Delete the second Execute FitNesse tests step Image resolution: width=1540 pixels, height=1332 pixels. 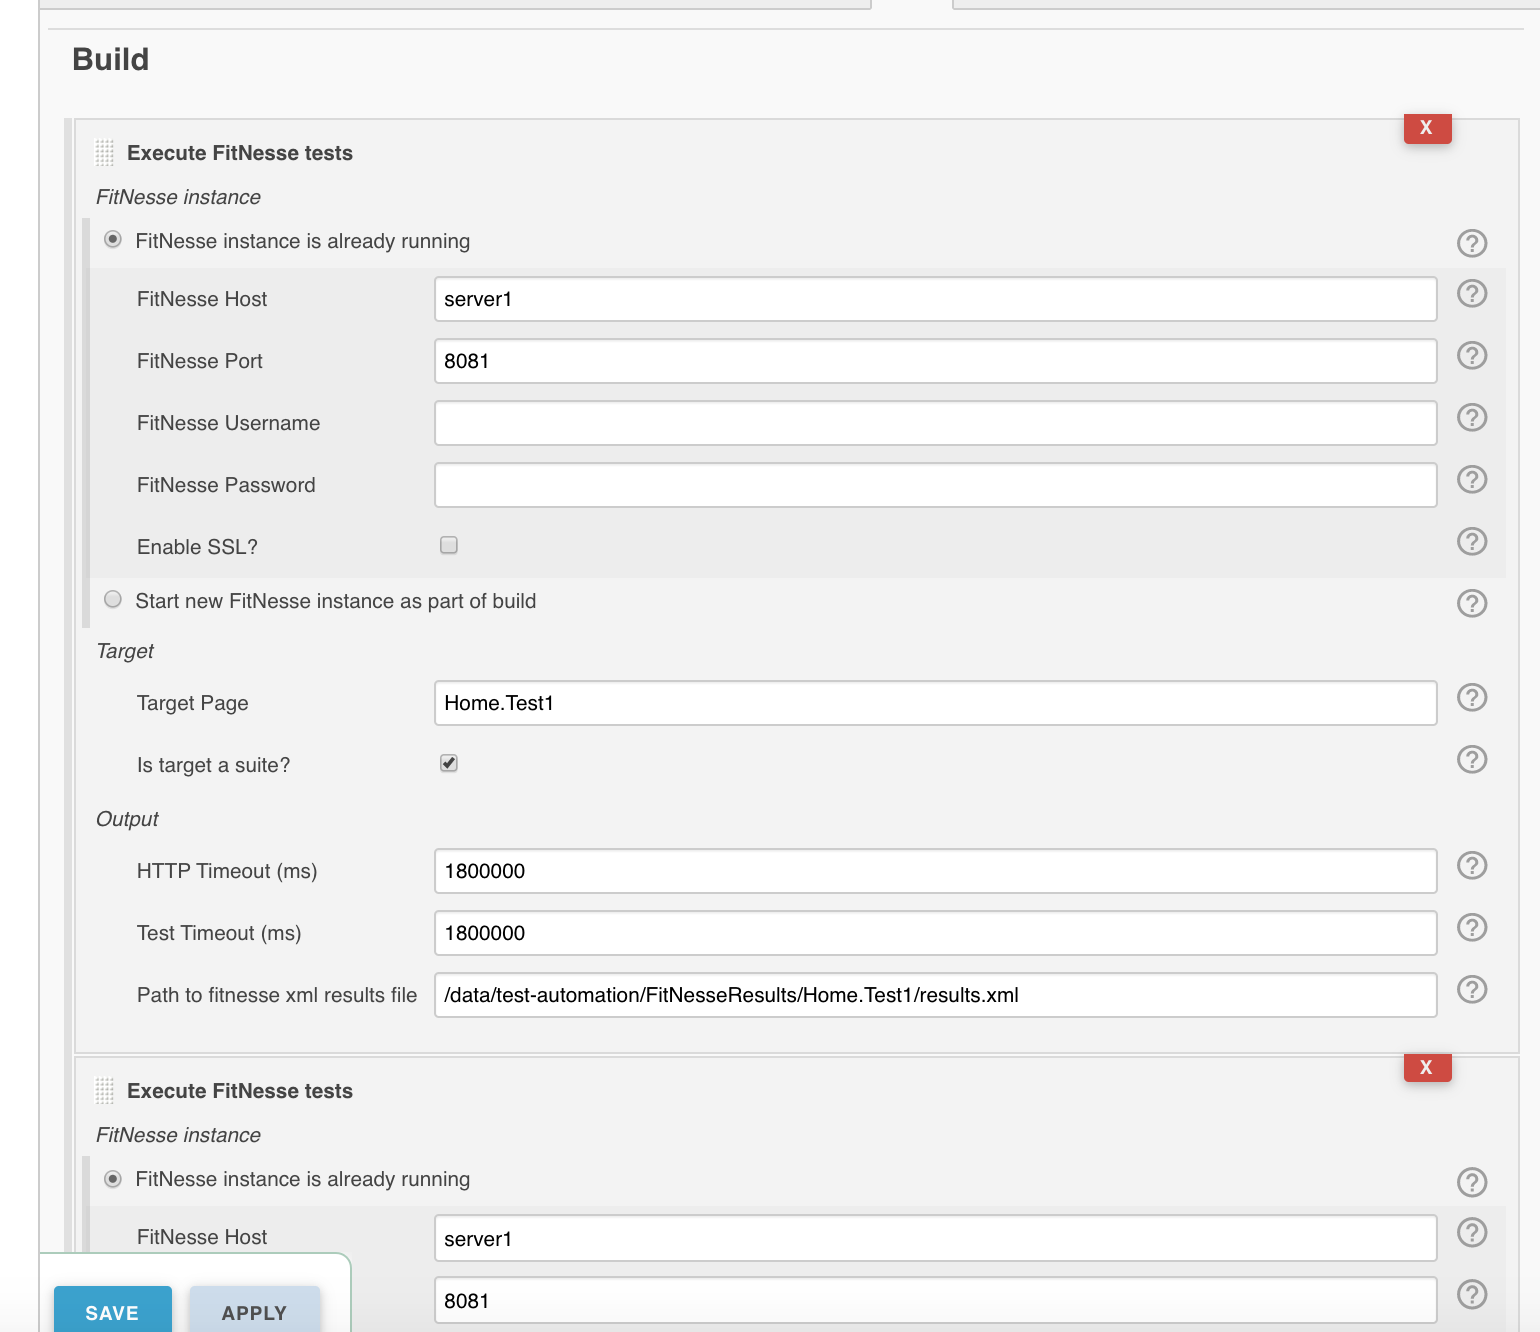[x=1427, y=1067]
